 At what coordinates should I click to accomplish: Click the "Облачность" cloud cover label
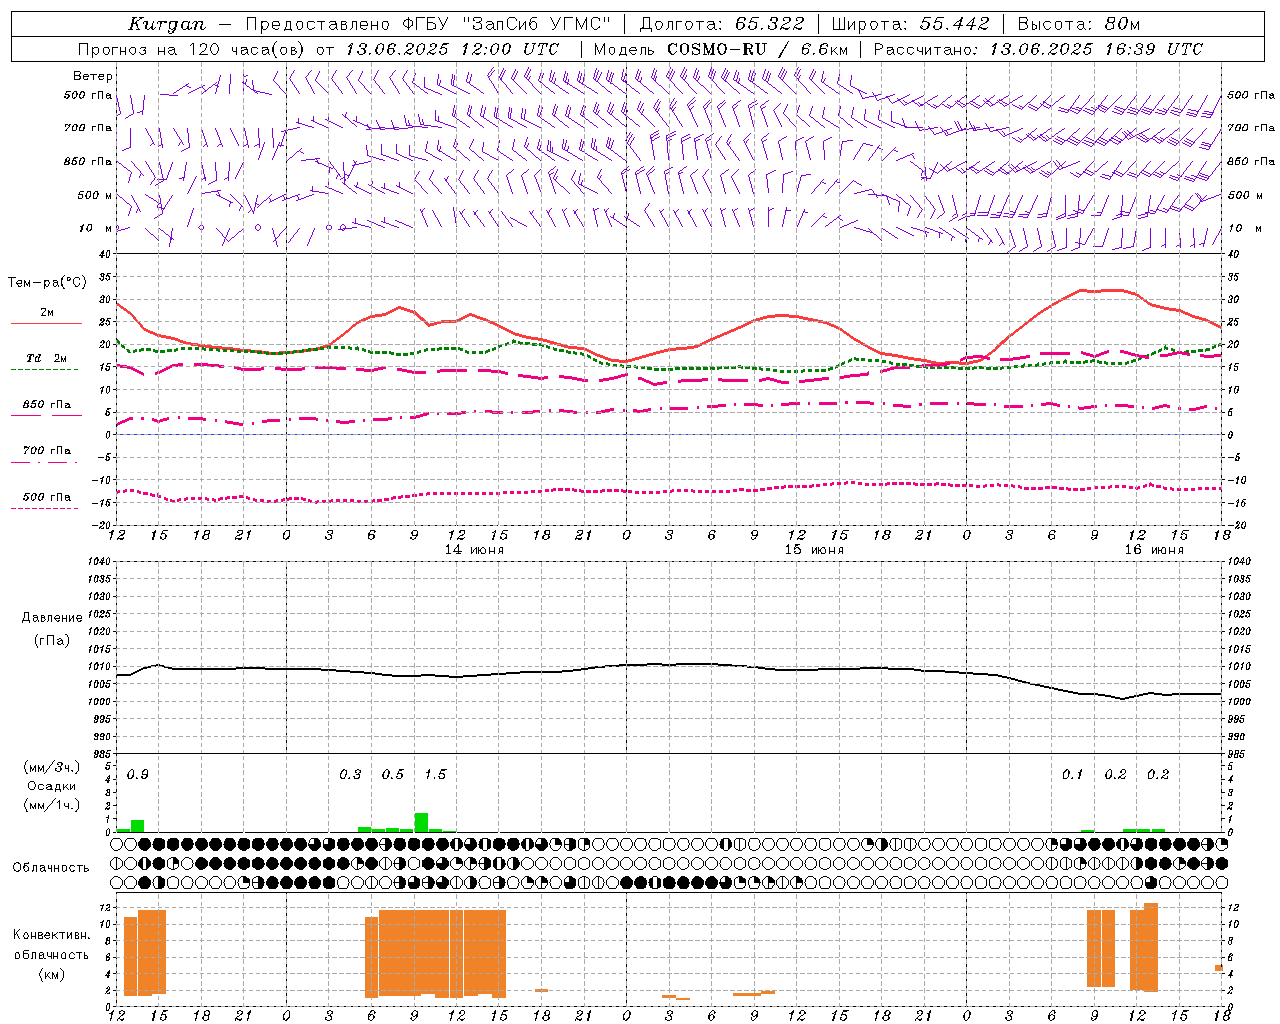click(51, 868)
